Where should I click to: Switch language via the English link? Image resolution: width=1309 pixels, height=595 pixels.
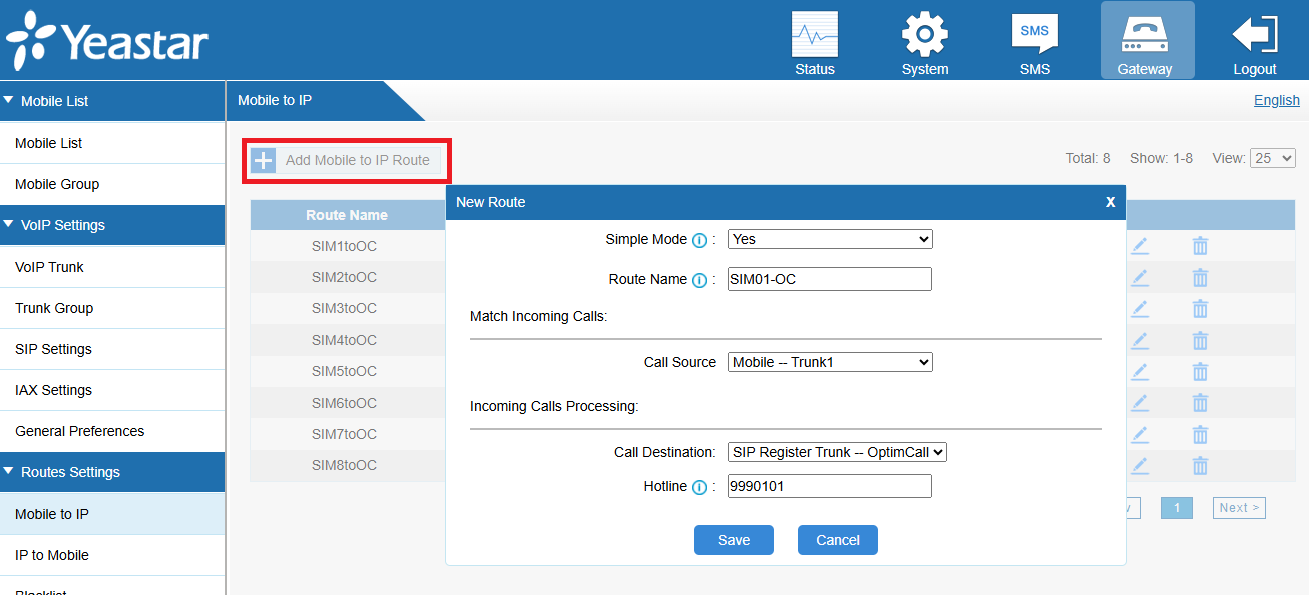(1277, 100)
